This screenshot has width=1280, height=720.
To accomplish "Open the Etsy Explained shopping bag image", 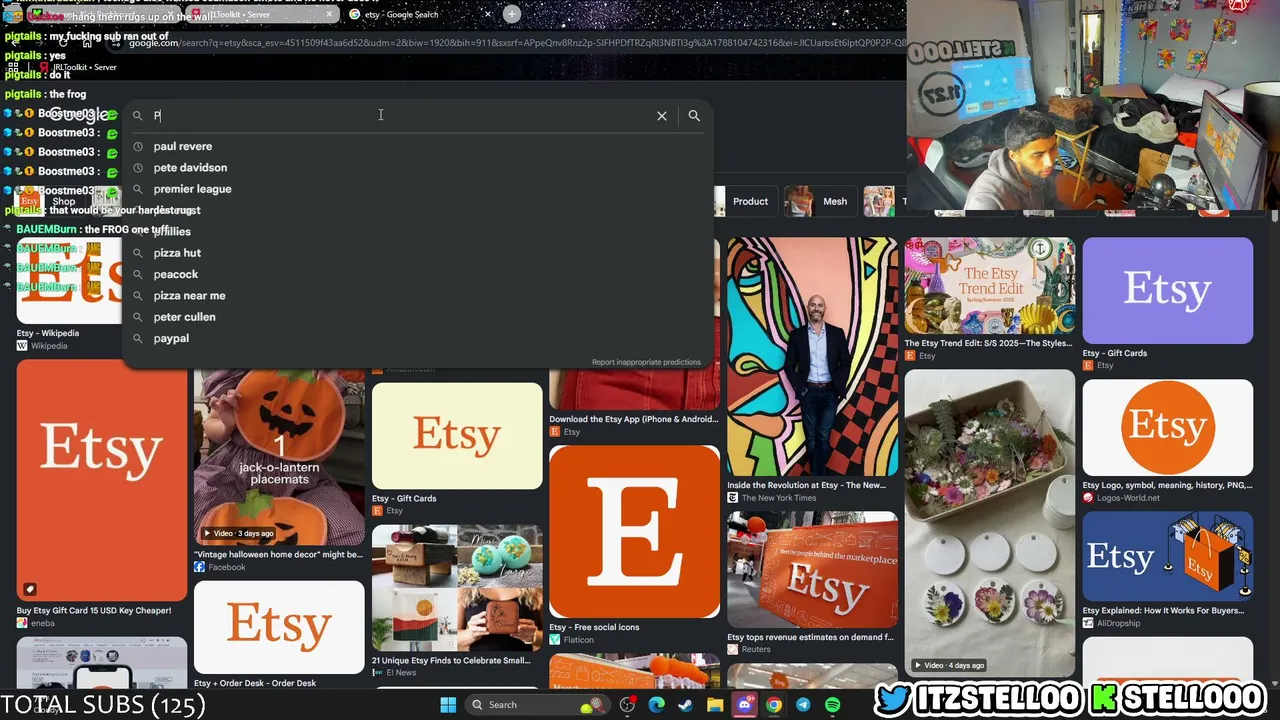I will point(1167,556).
